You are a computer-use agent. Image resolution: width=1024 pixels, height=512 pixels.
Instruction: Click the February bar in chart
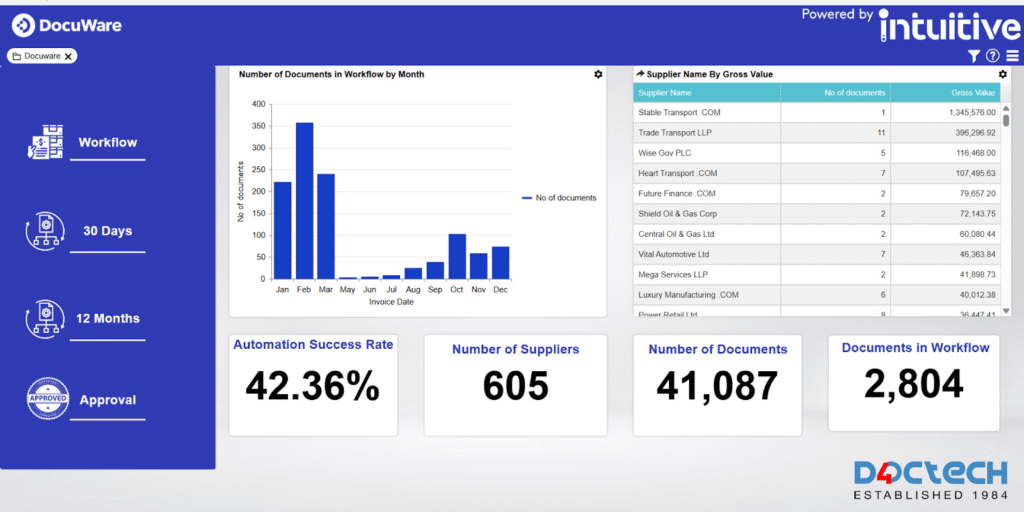pyautogui.click(x=304, y=201)
